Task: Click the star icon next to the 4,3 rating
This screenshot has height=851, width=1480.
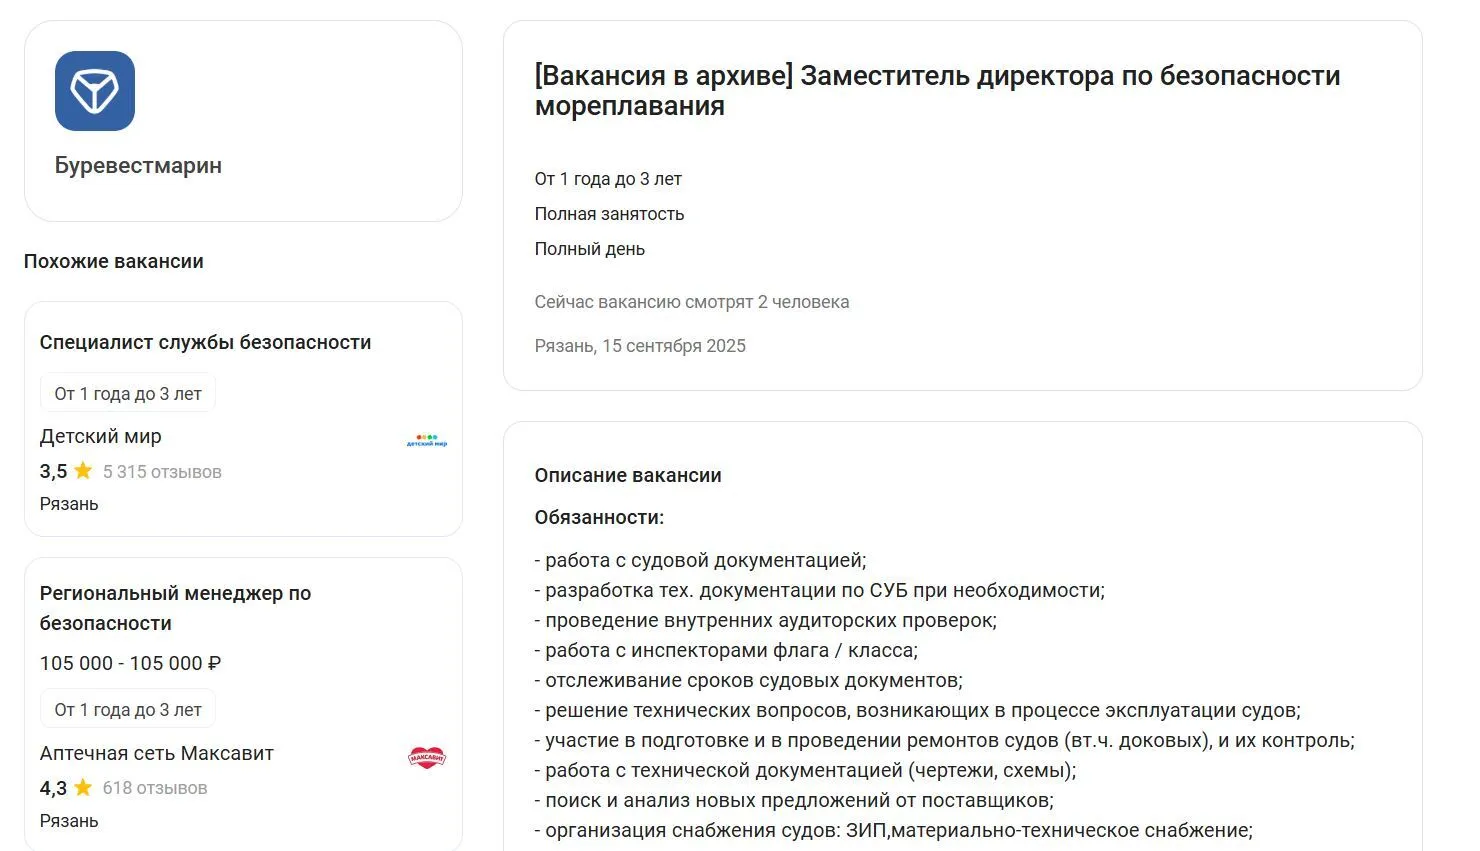Action: pos(82,788)
